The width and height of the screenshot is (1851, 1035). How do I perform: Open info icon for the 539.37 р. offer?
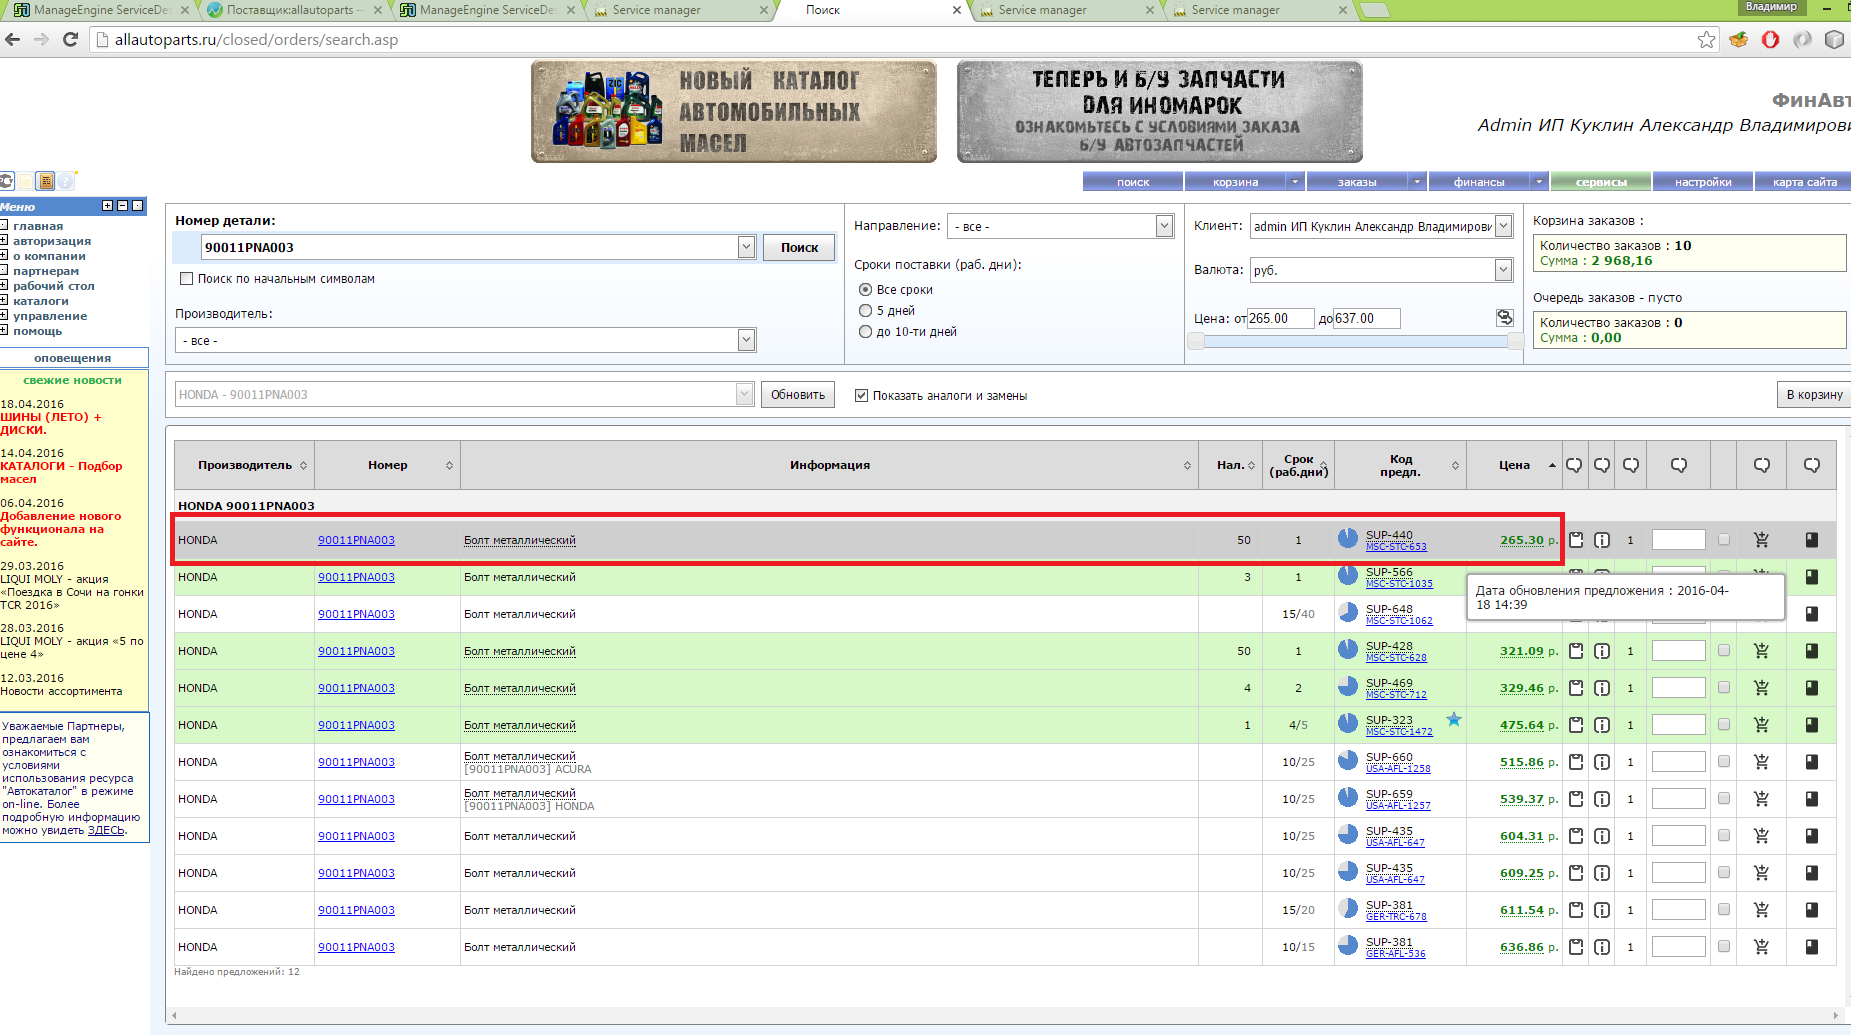1602,799
